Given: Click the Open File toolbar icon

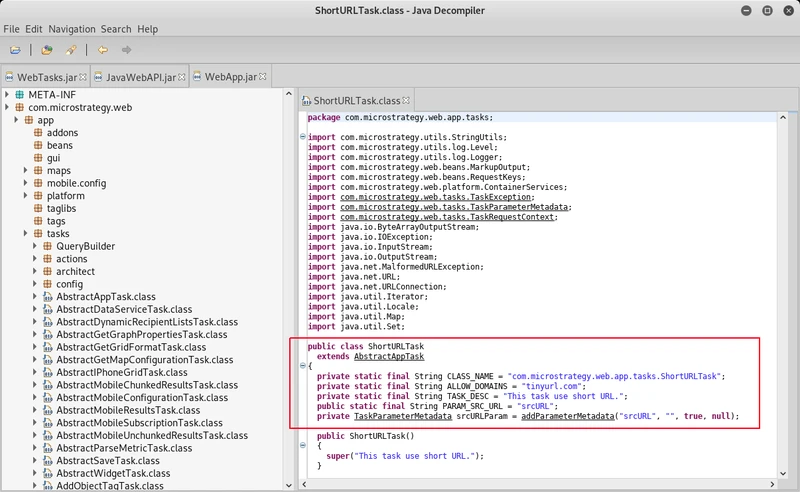Looking at the screenshot, I should click(x=15, y=50).
